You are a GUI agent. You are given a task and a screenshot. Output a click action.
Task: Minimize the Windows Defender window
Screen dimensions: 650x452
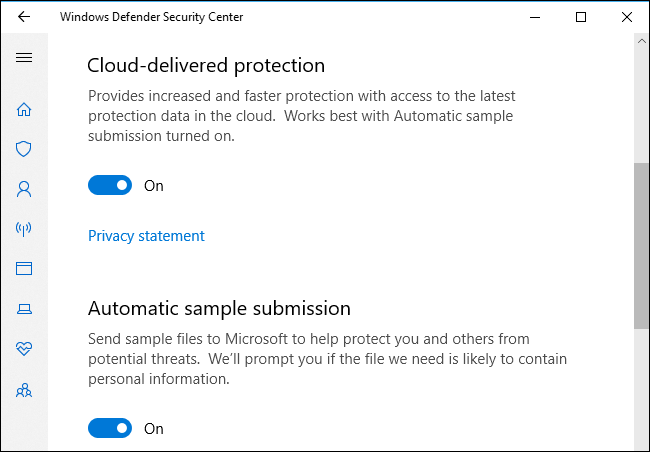tap(535, 17)
